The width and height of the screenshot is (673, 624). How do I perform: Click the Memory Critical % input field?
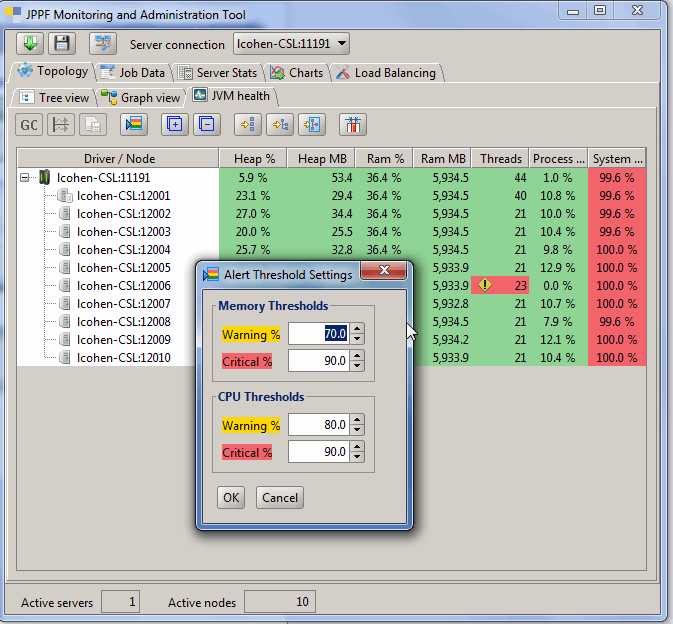[318, 361]
